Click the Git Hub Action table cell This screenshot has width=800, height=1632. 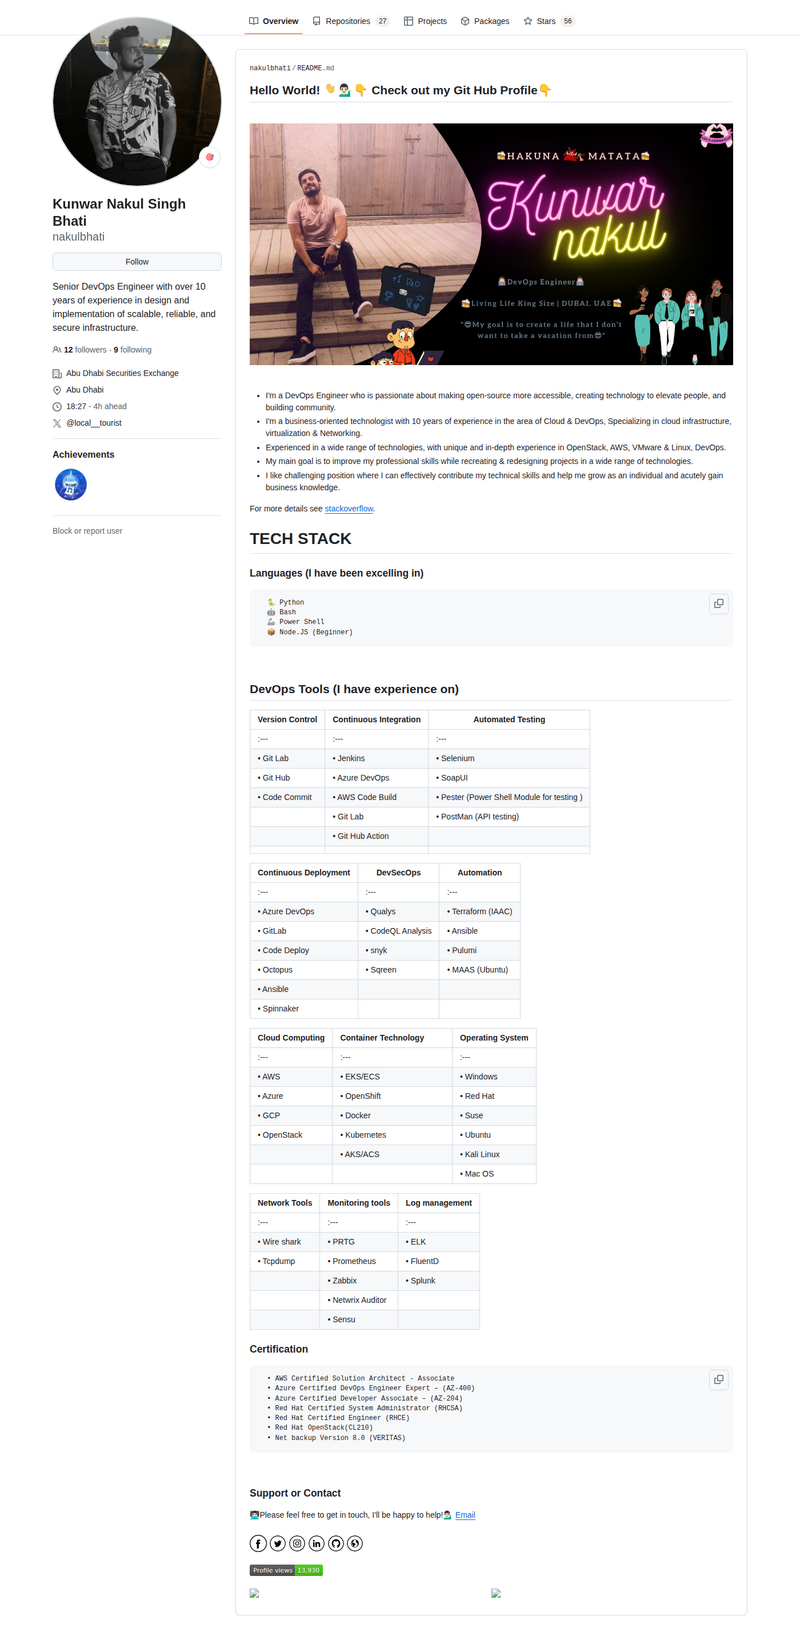tap(376, 836)
